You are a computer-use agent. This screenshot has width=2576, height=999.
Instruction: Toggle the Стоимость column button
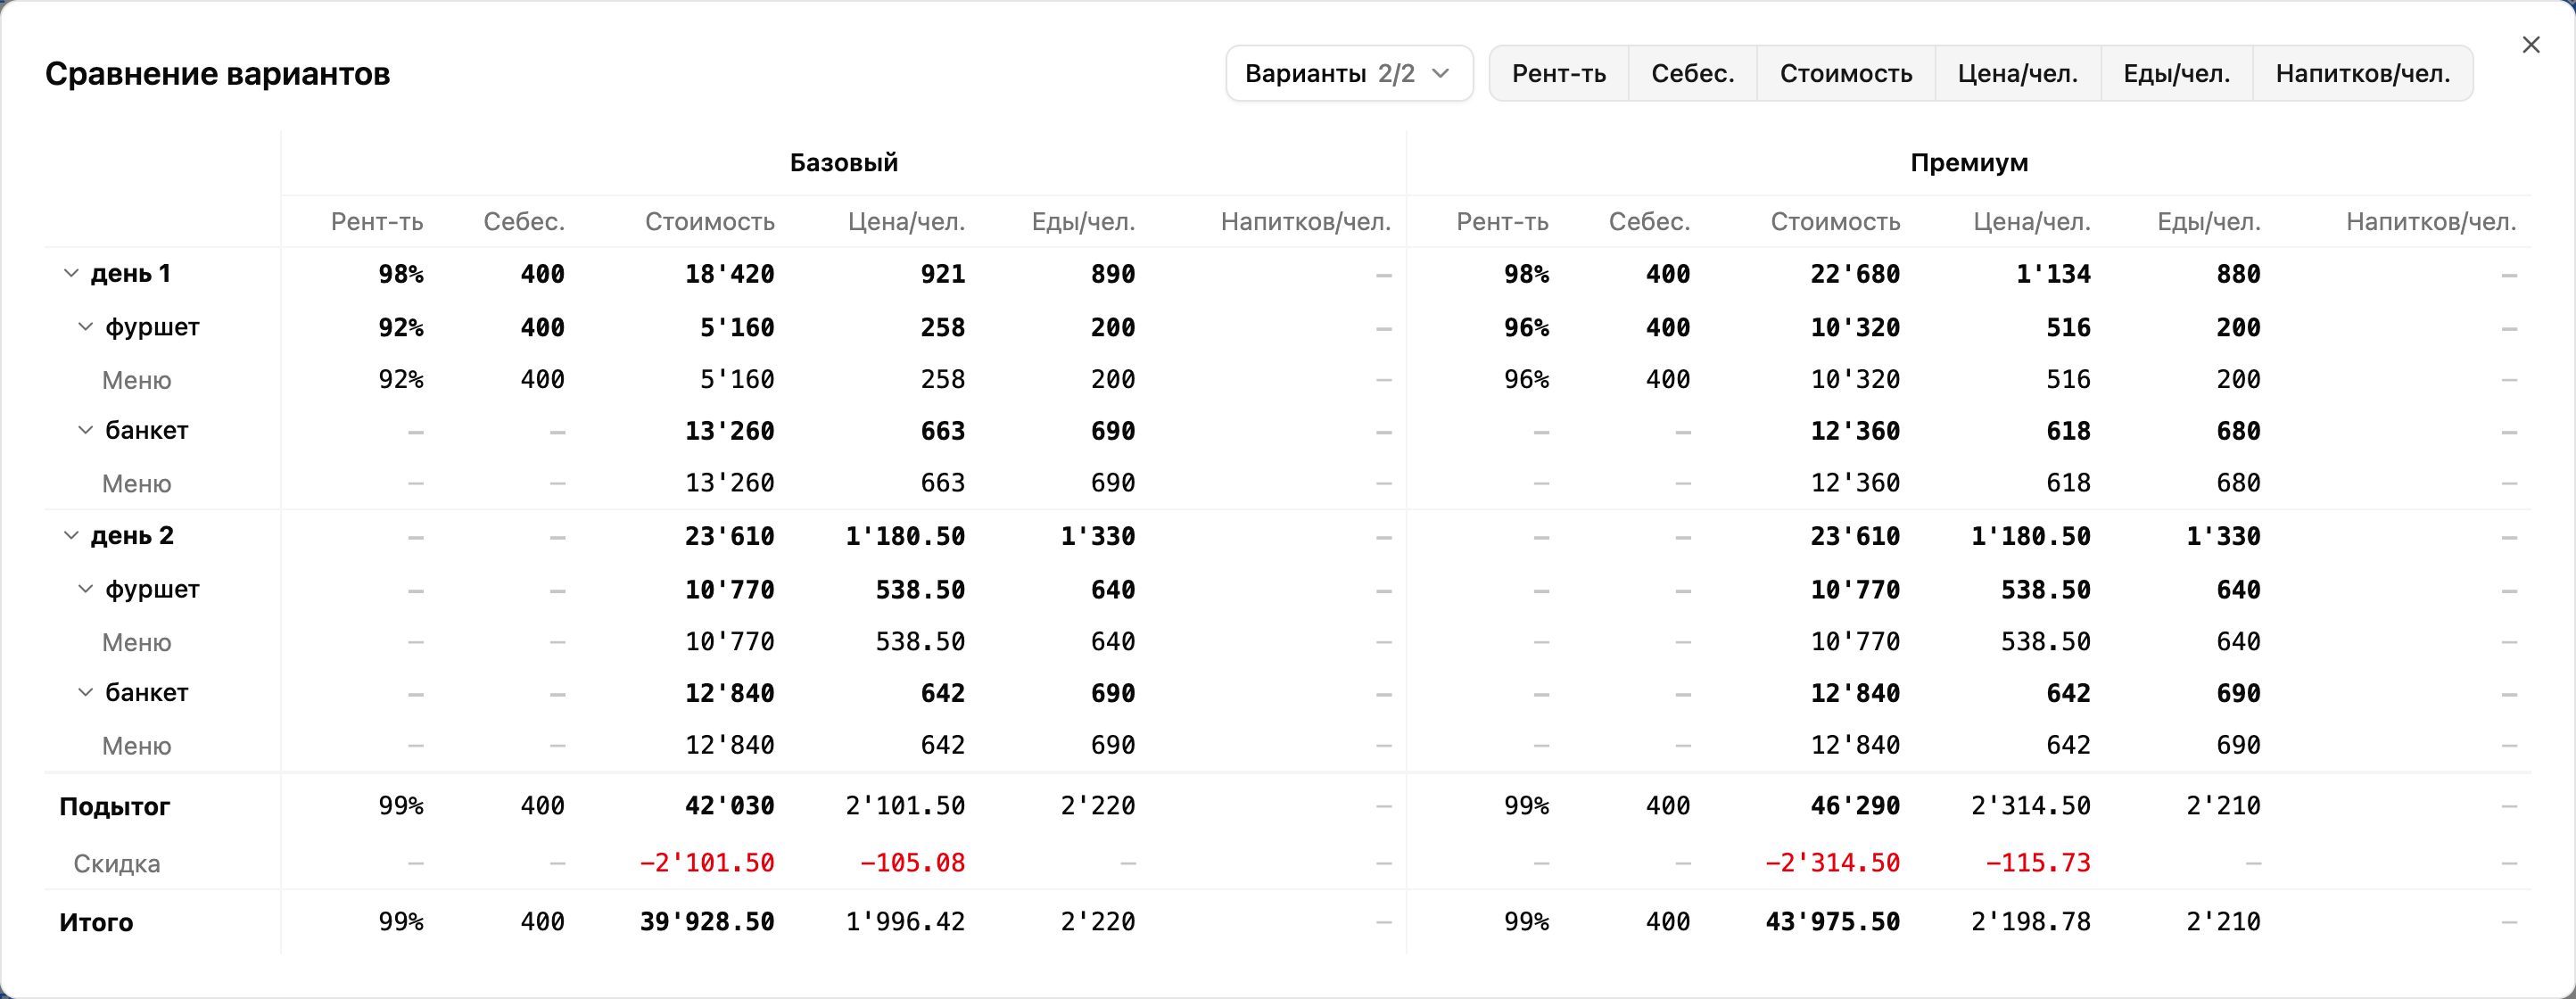[x=1845, y=73]
